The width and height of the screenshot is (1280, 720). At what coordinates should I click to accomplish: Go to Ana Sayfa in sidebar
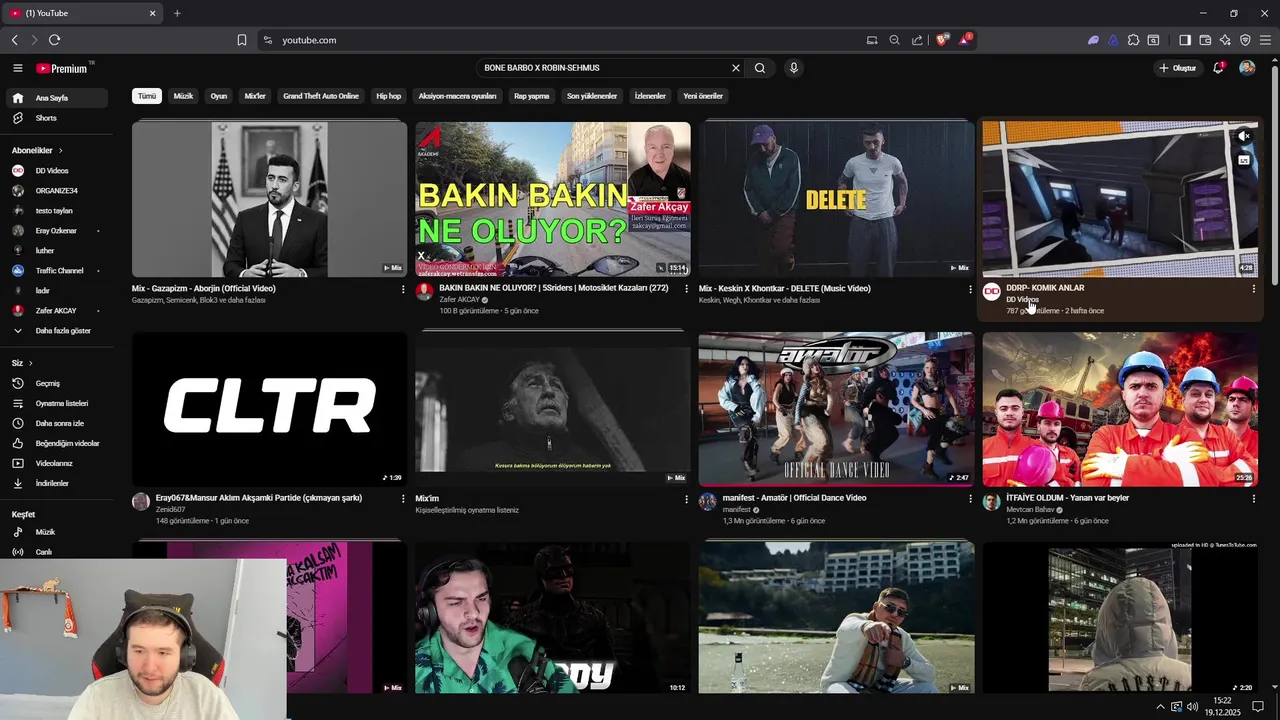pyautogui.click(x=56, y=98)
